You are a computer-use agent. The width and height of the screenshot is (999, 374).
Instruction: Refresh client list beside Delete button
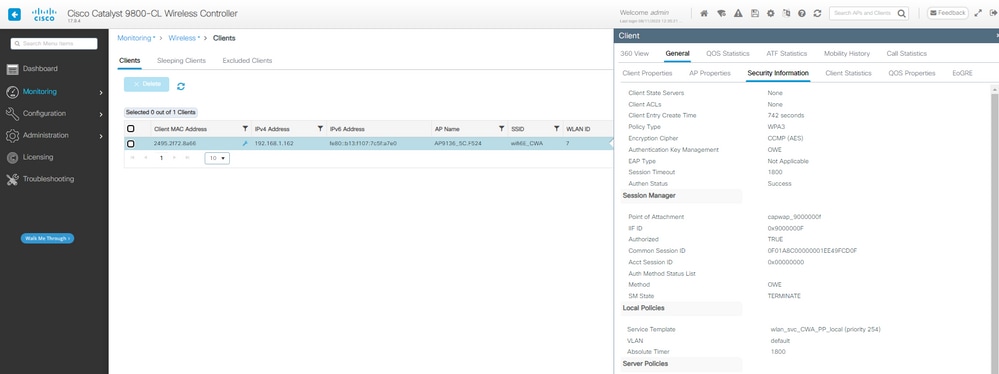click(181, 86)
